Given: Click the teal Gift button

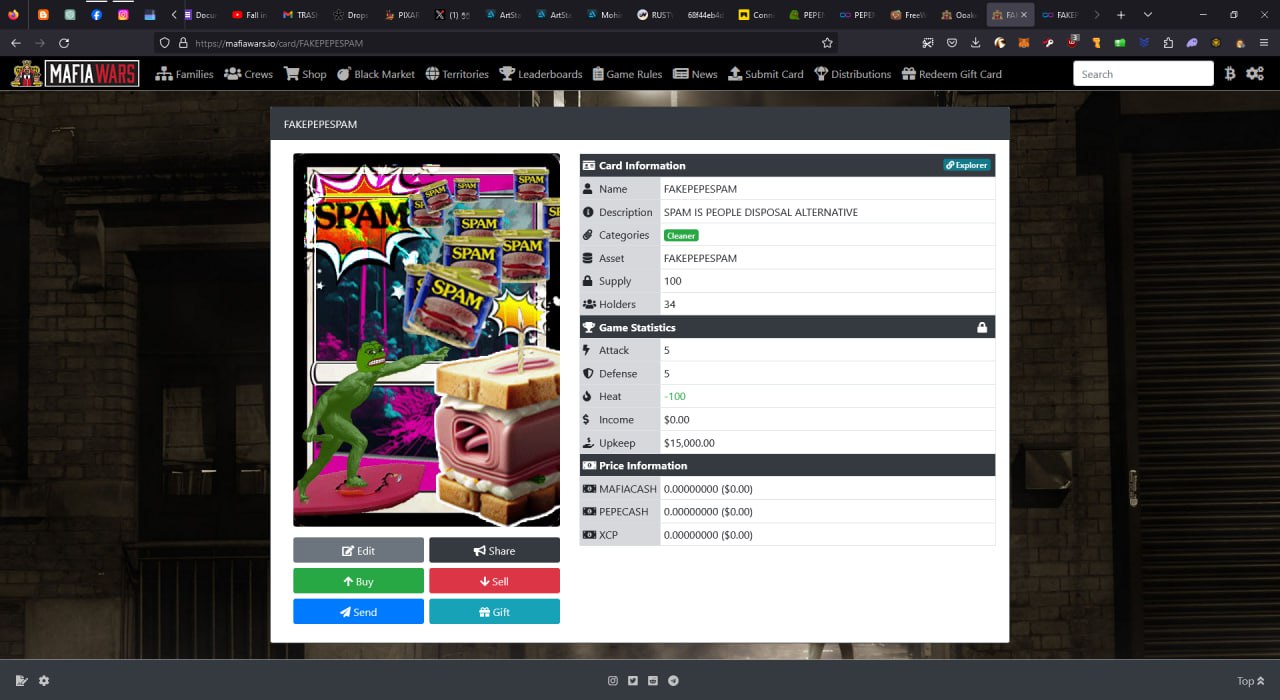Looking at the screenshot, I should (494, 611).
